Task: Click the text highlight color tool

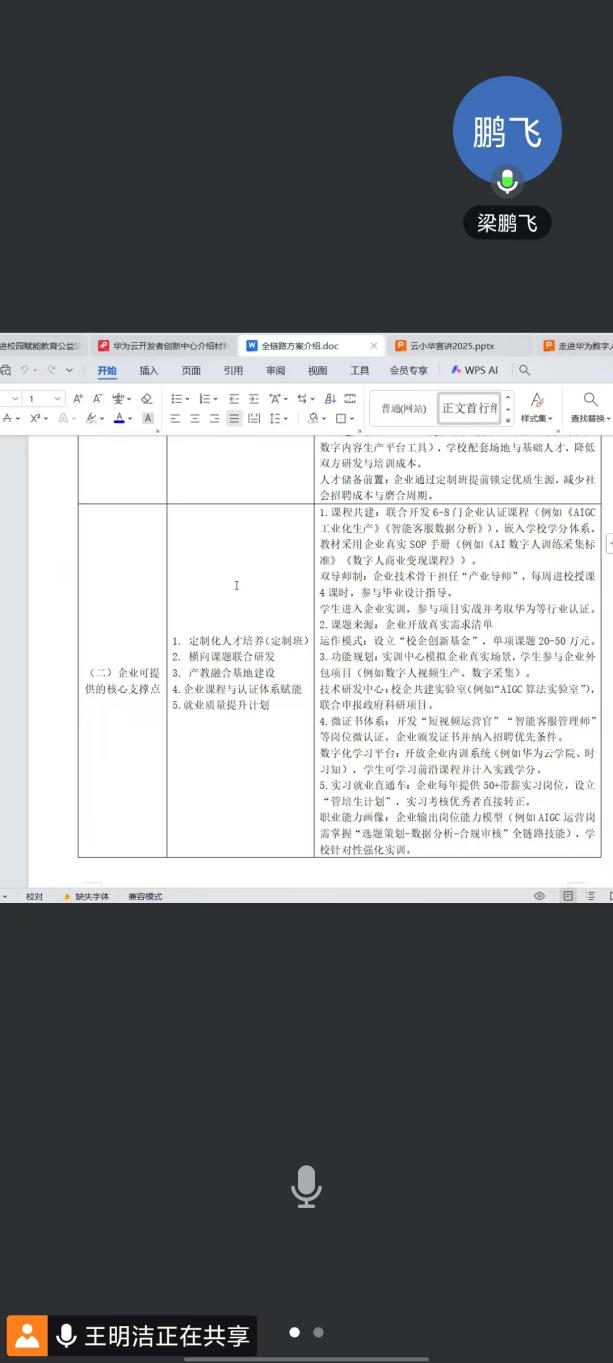Action: tap(91, 418)
